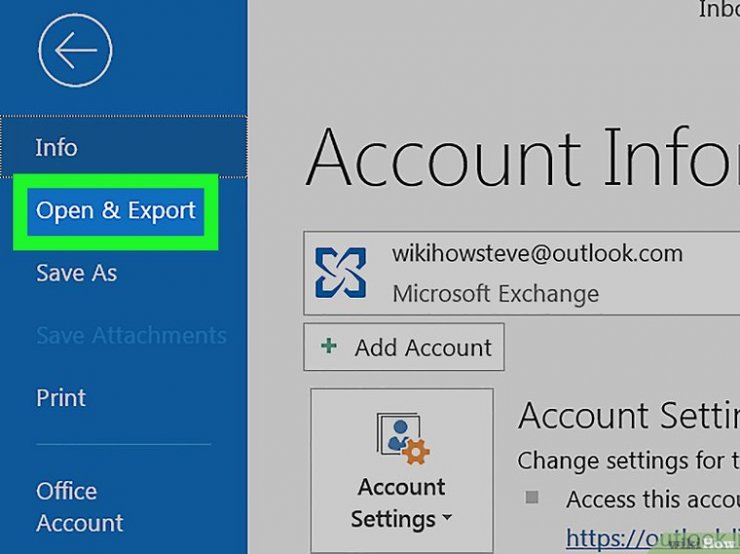Open the Account Settings dropdown button
Viewport: 740px width, 554px height.
click(402, 471)
